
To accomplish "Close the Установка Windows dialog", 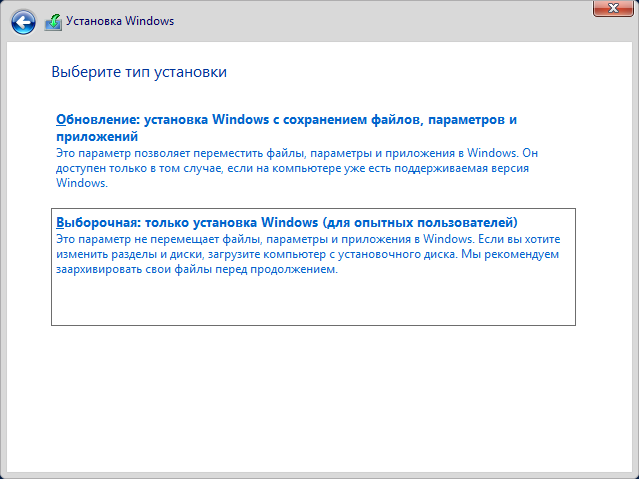I will coord(613,8).
